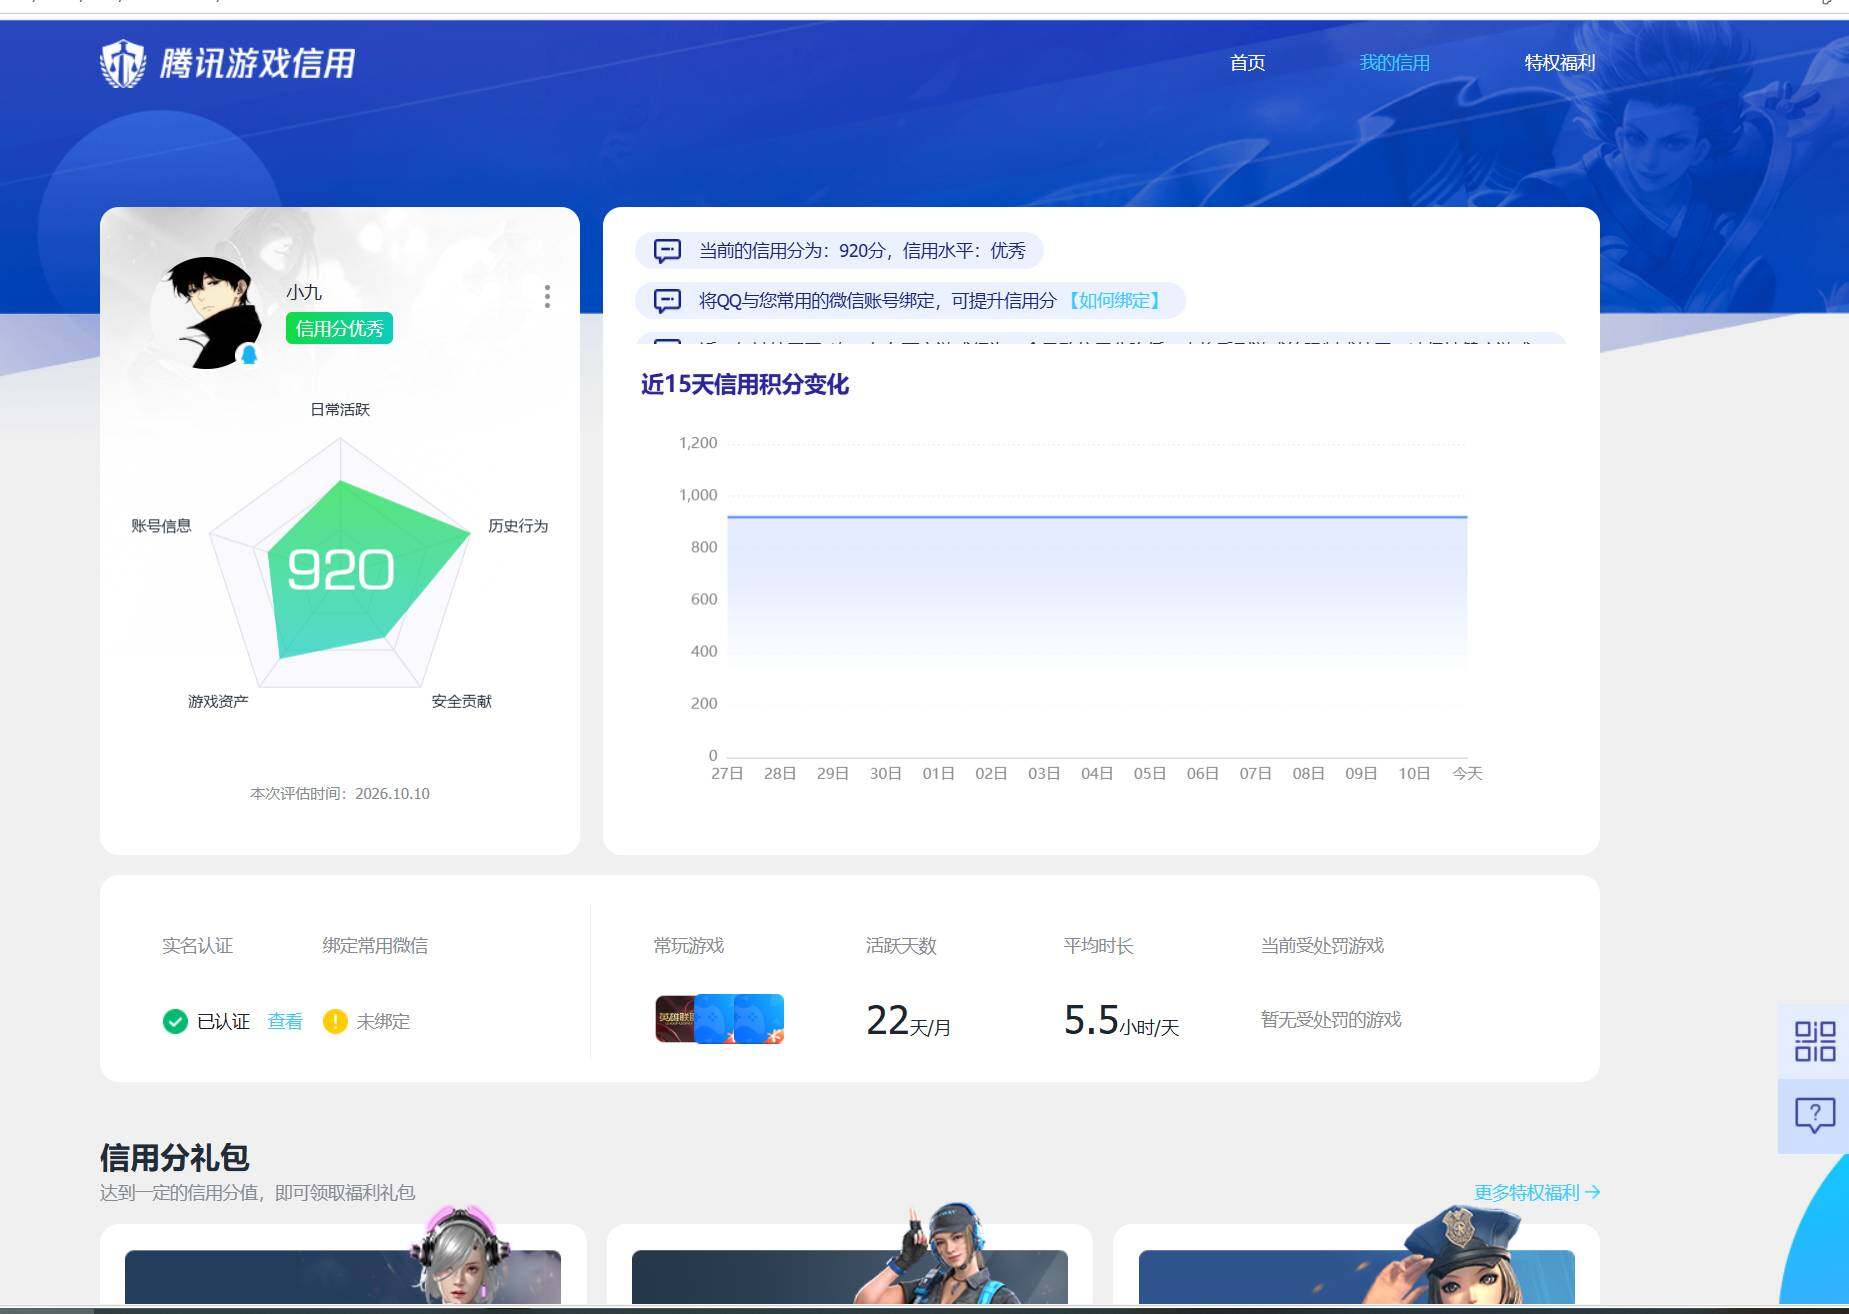
Task: Click the green verified checkmark icon
Action: pyautogui.click(x=175, y=1021)
